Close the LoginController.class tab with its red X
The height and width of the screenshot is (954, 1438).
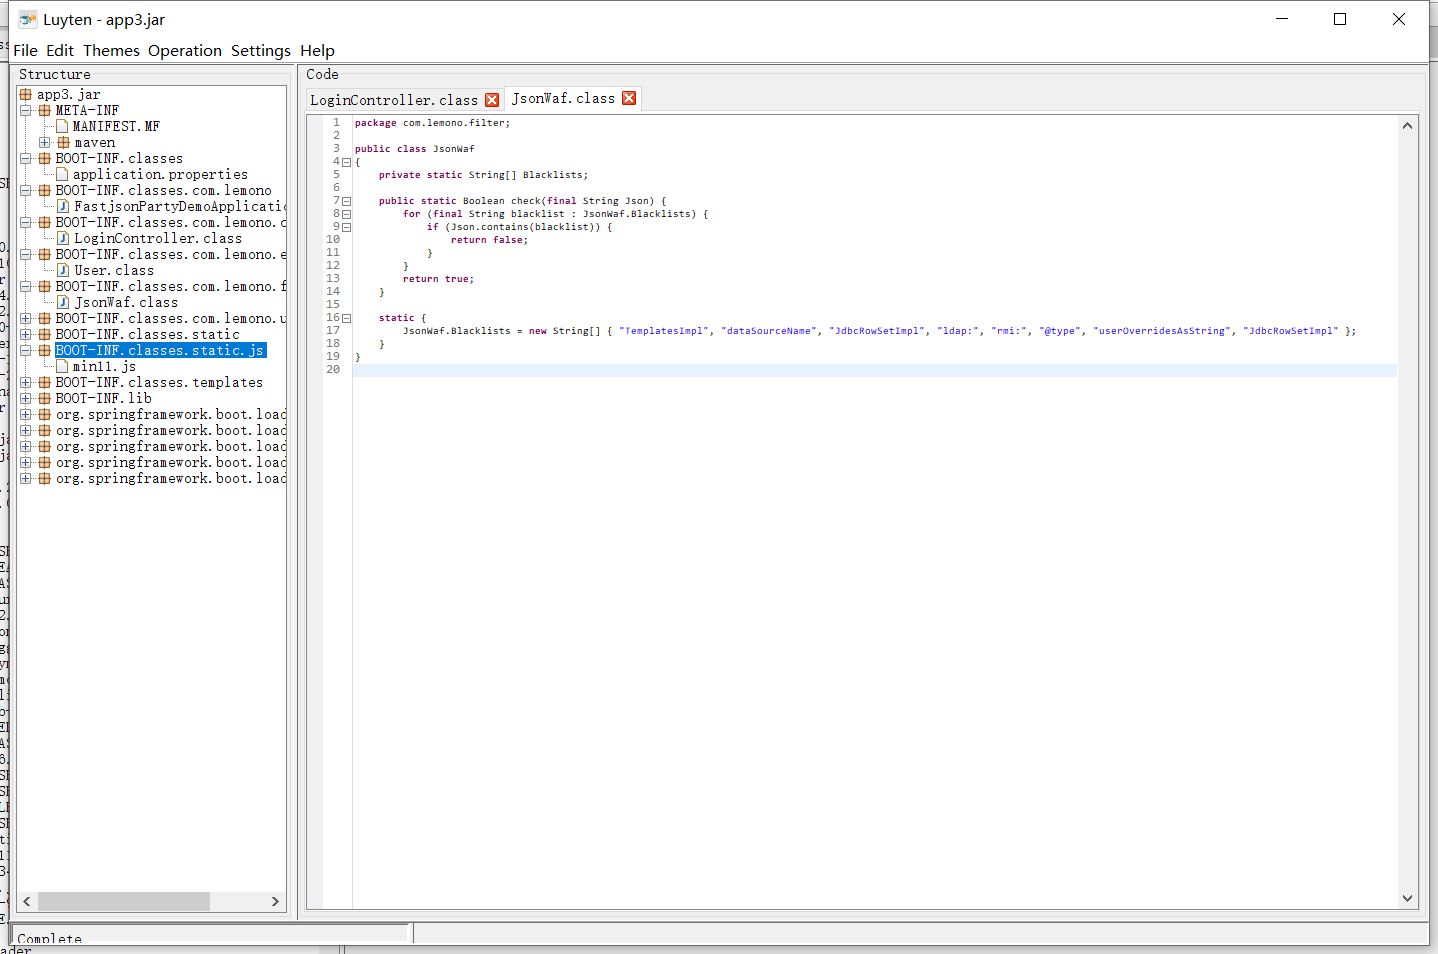click(492, 100)
